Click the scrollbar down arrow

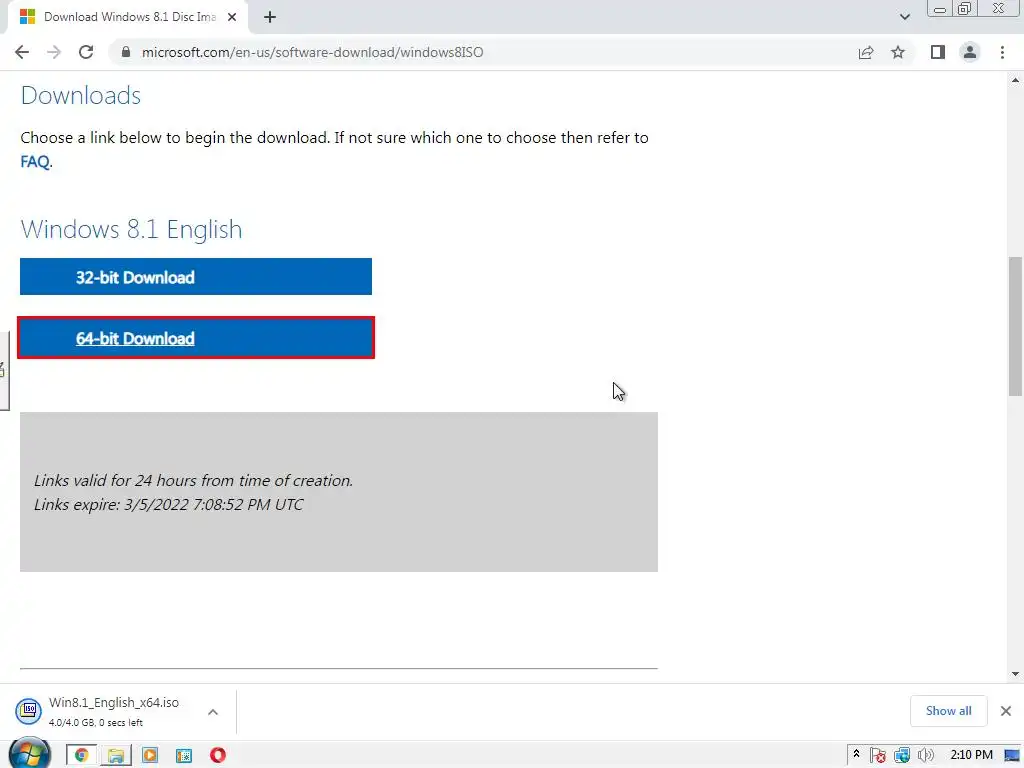point(1015,674)
